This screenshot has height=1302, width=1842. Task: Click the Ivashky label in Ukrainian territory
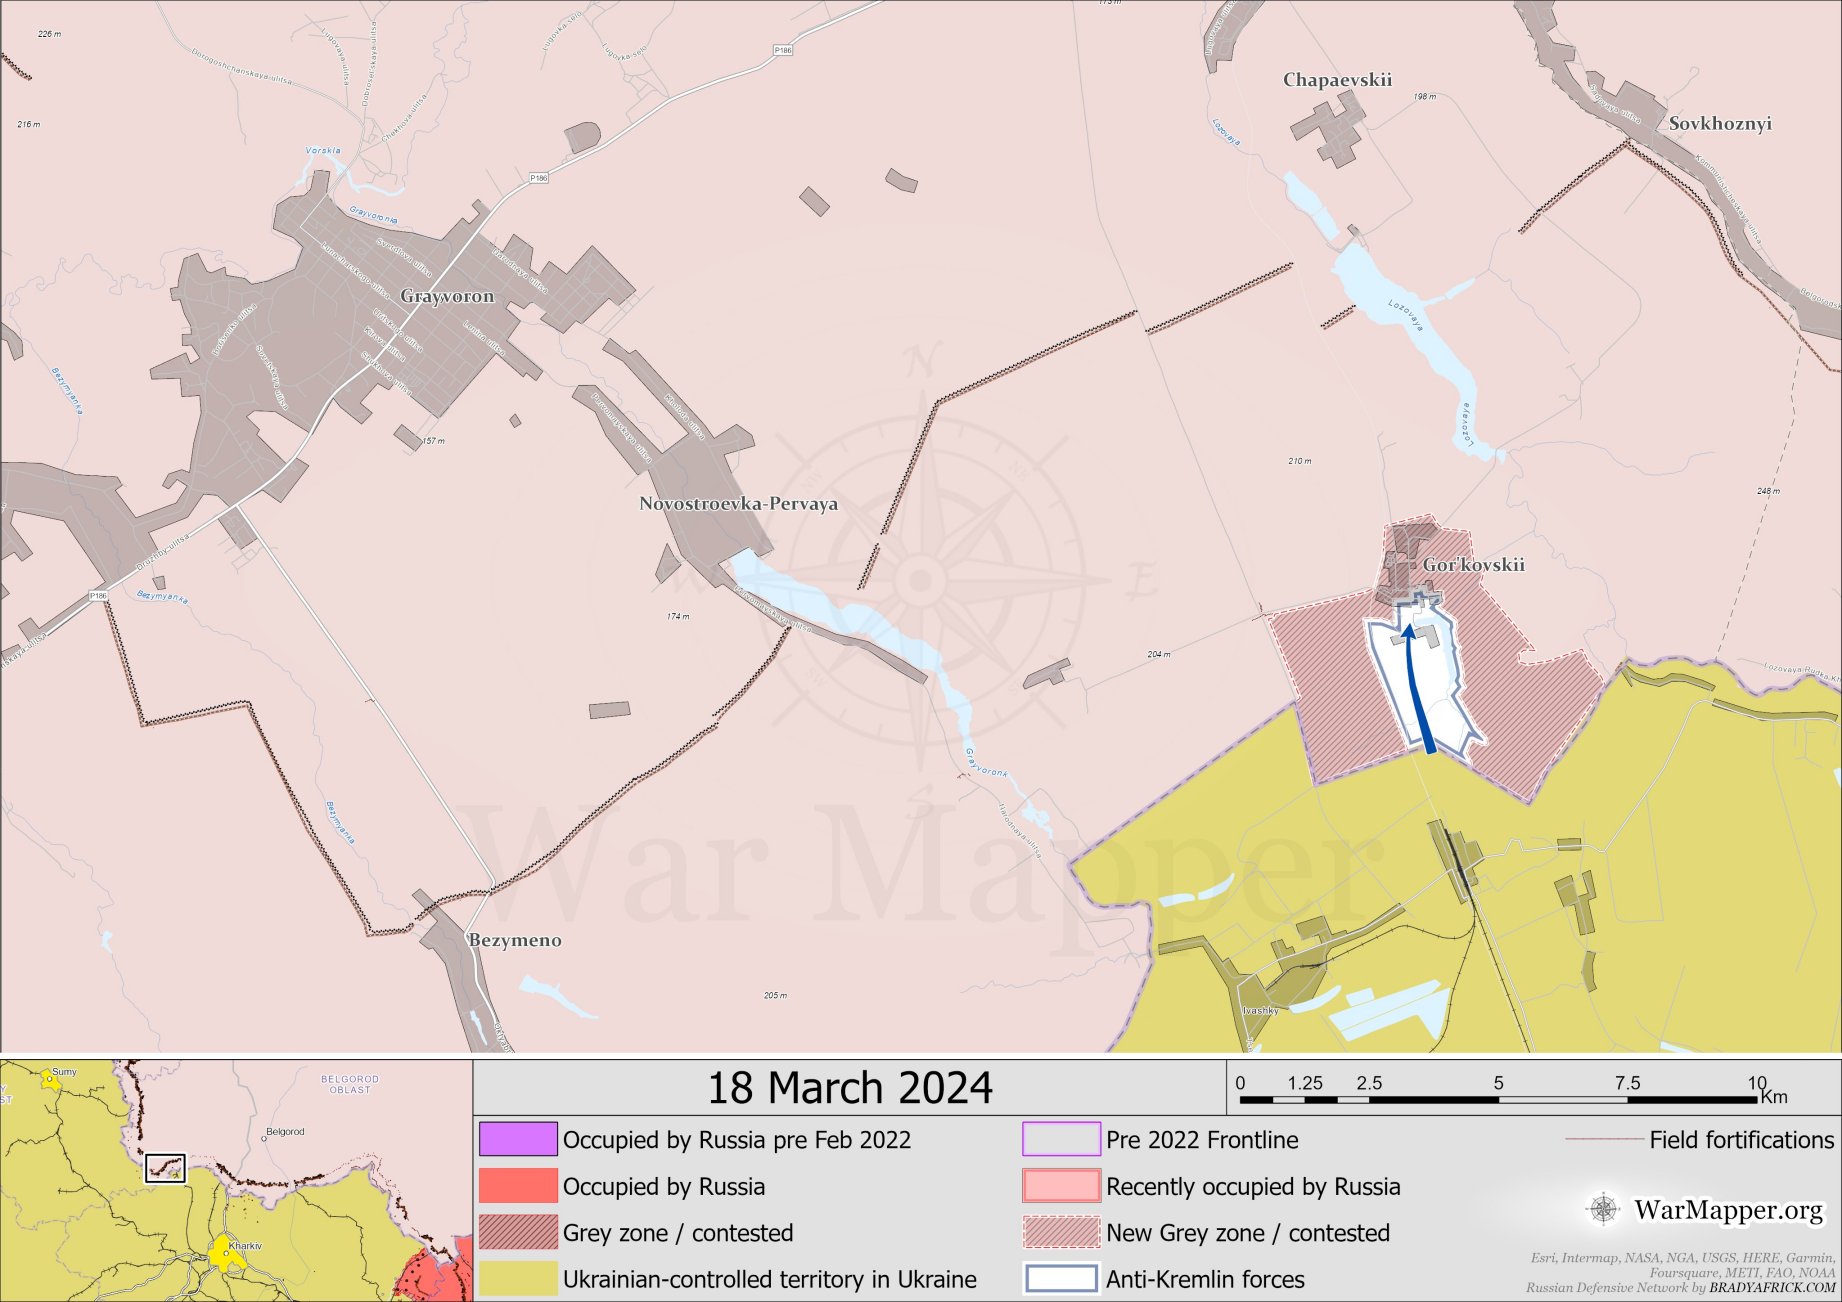pos(1261,1011)
